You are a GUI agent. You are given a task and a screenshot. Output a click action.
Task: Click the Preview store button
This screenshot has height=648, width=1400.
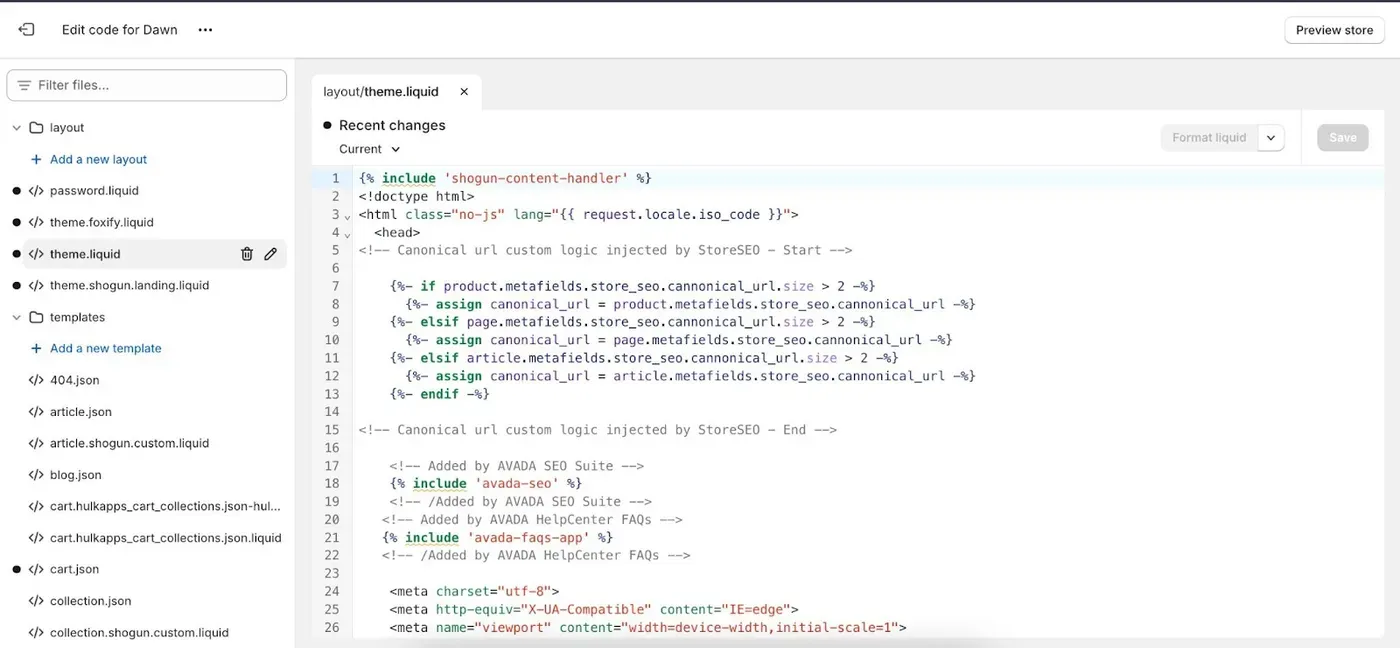click(1334, 30)
